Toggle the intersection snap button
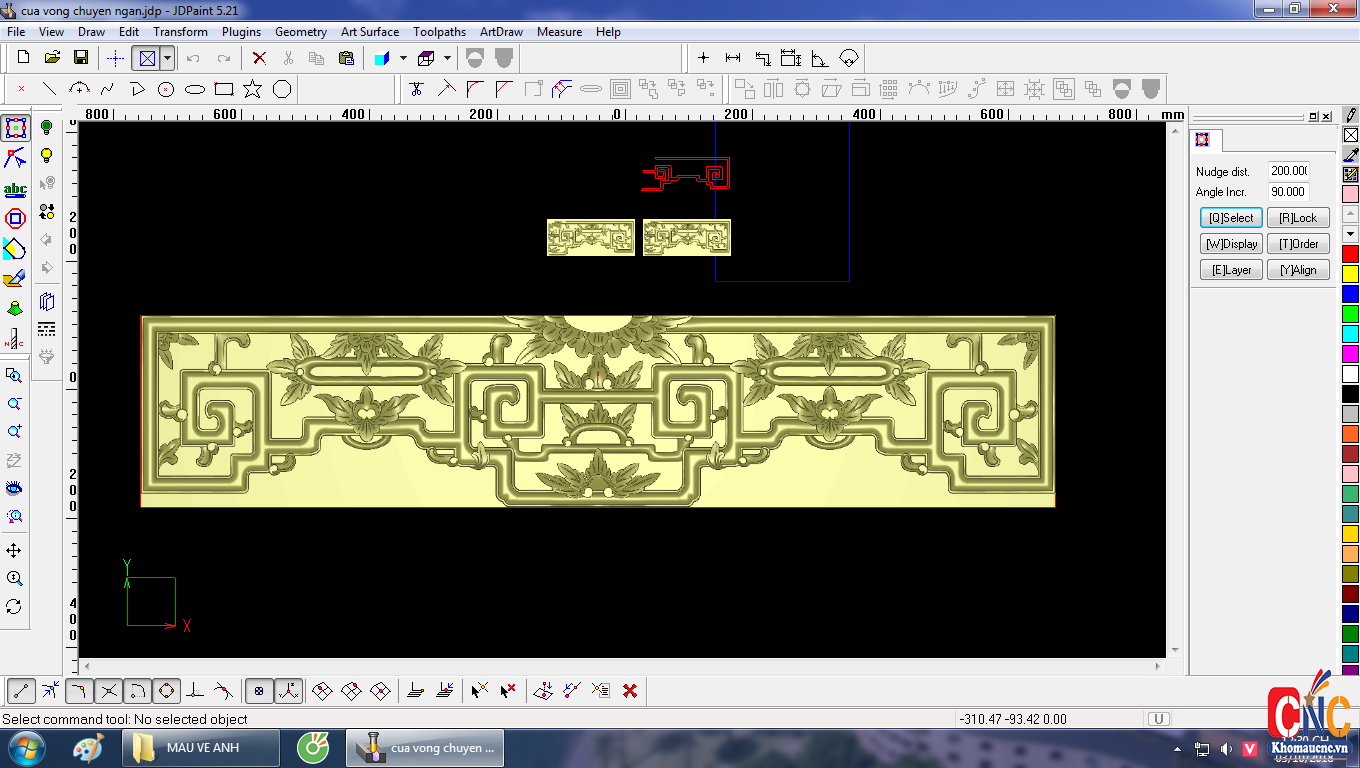This screenshot has height=768, width=1360. tap(109, 690)
